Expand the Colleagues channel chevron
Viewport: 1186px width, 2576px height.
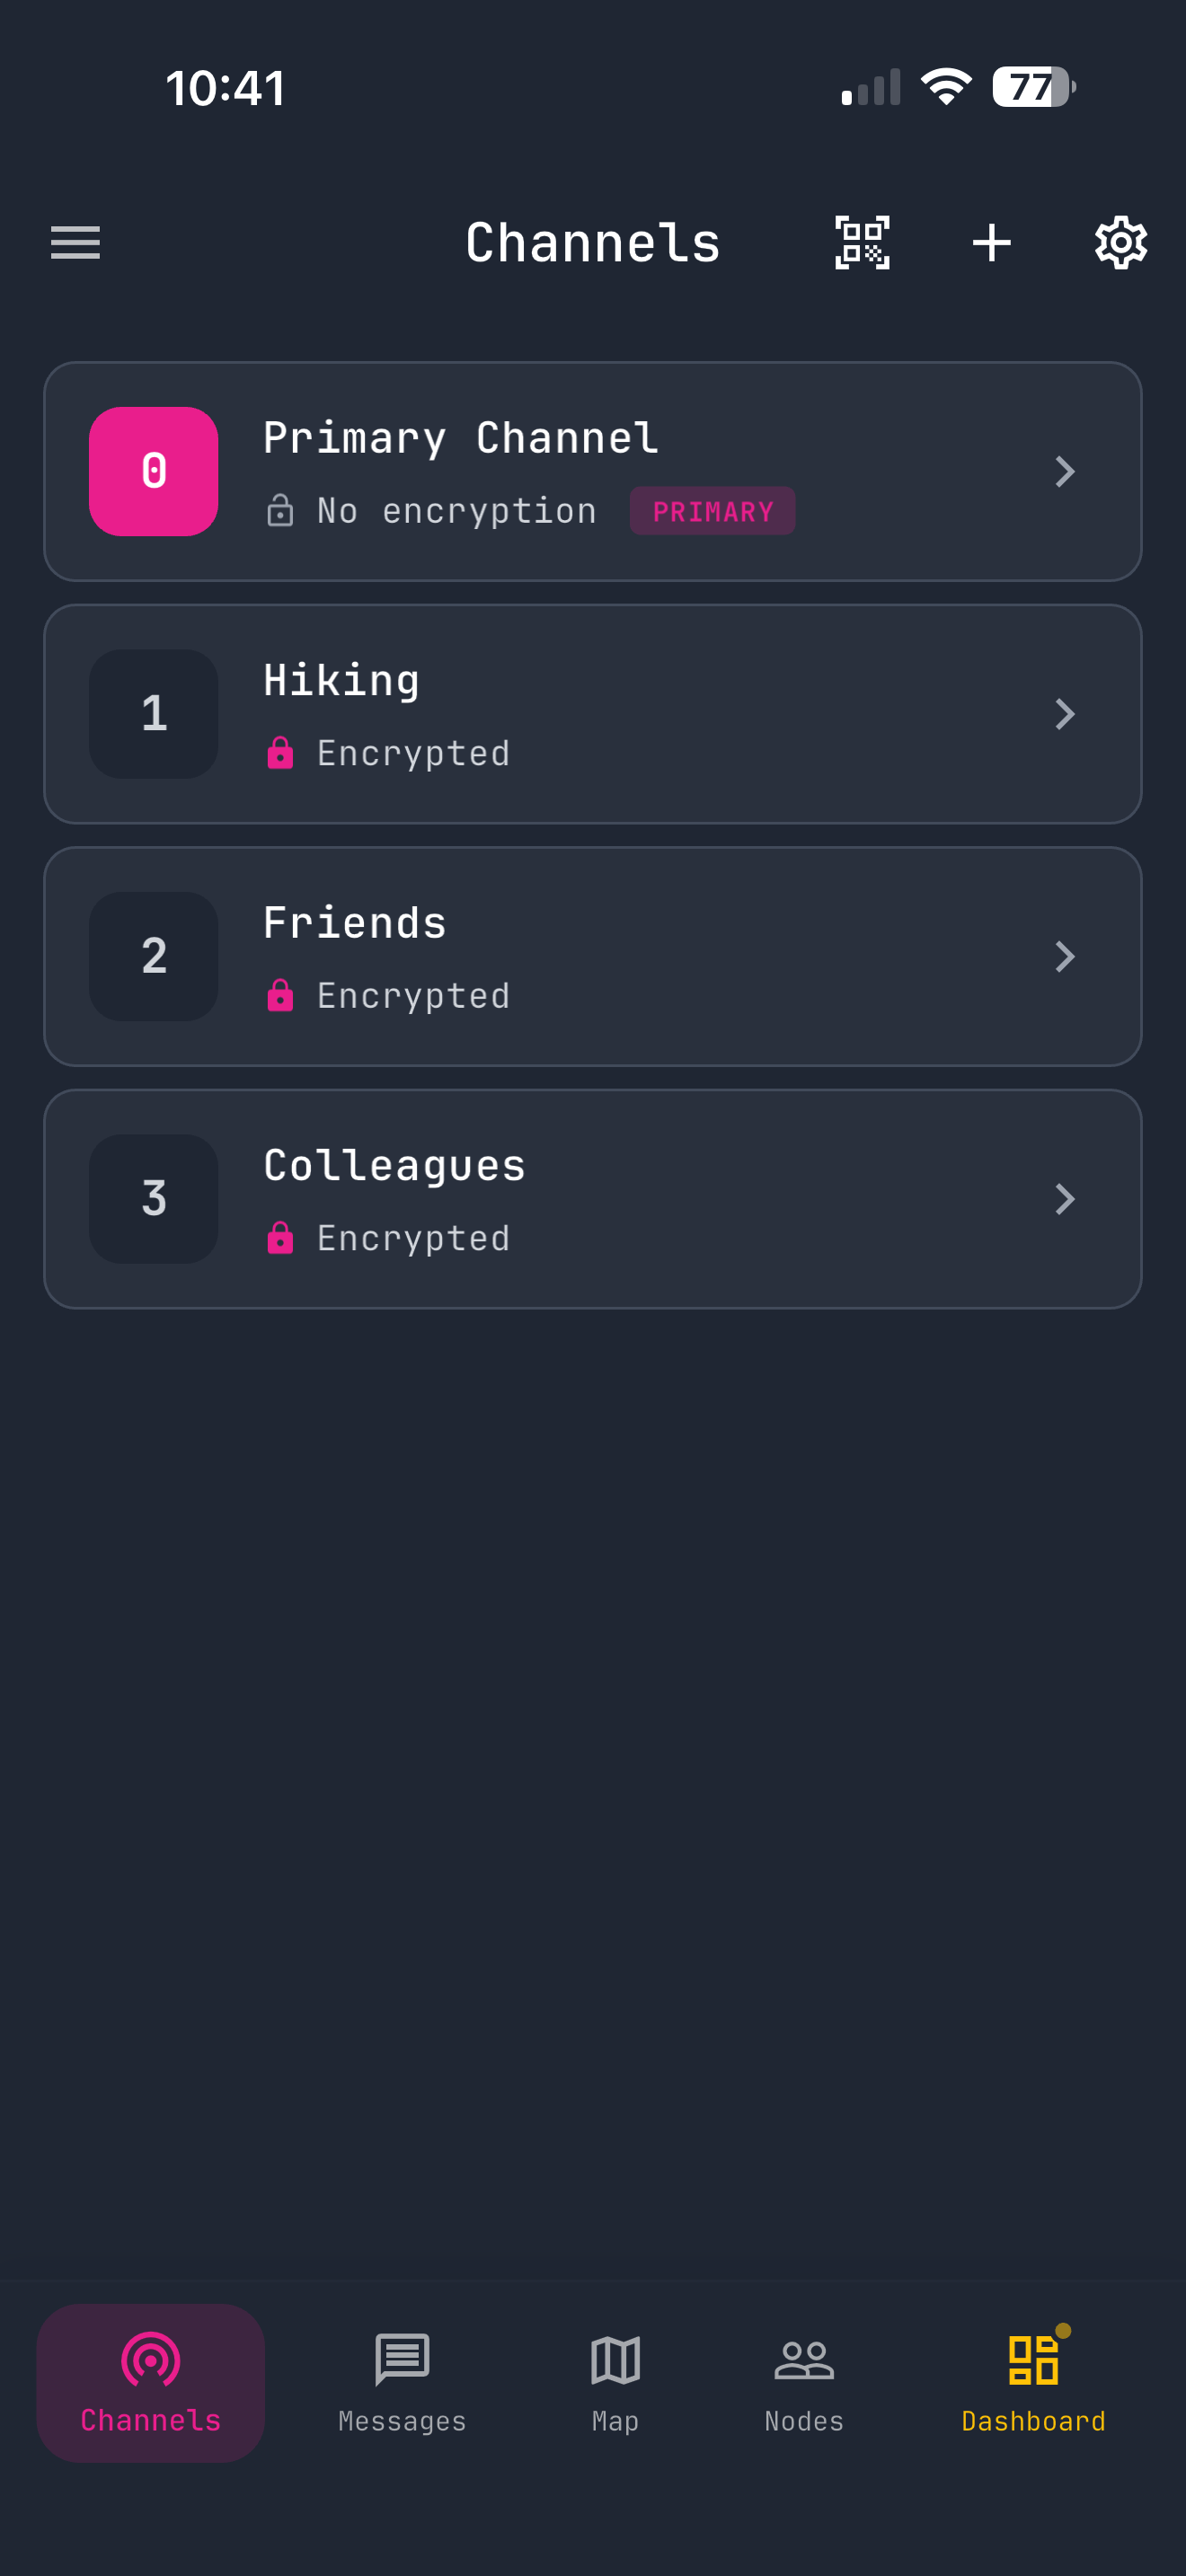[x=1065, y=1198]
